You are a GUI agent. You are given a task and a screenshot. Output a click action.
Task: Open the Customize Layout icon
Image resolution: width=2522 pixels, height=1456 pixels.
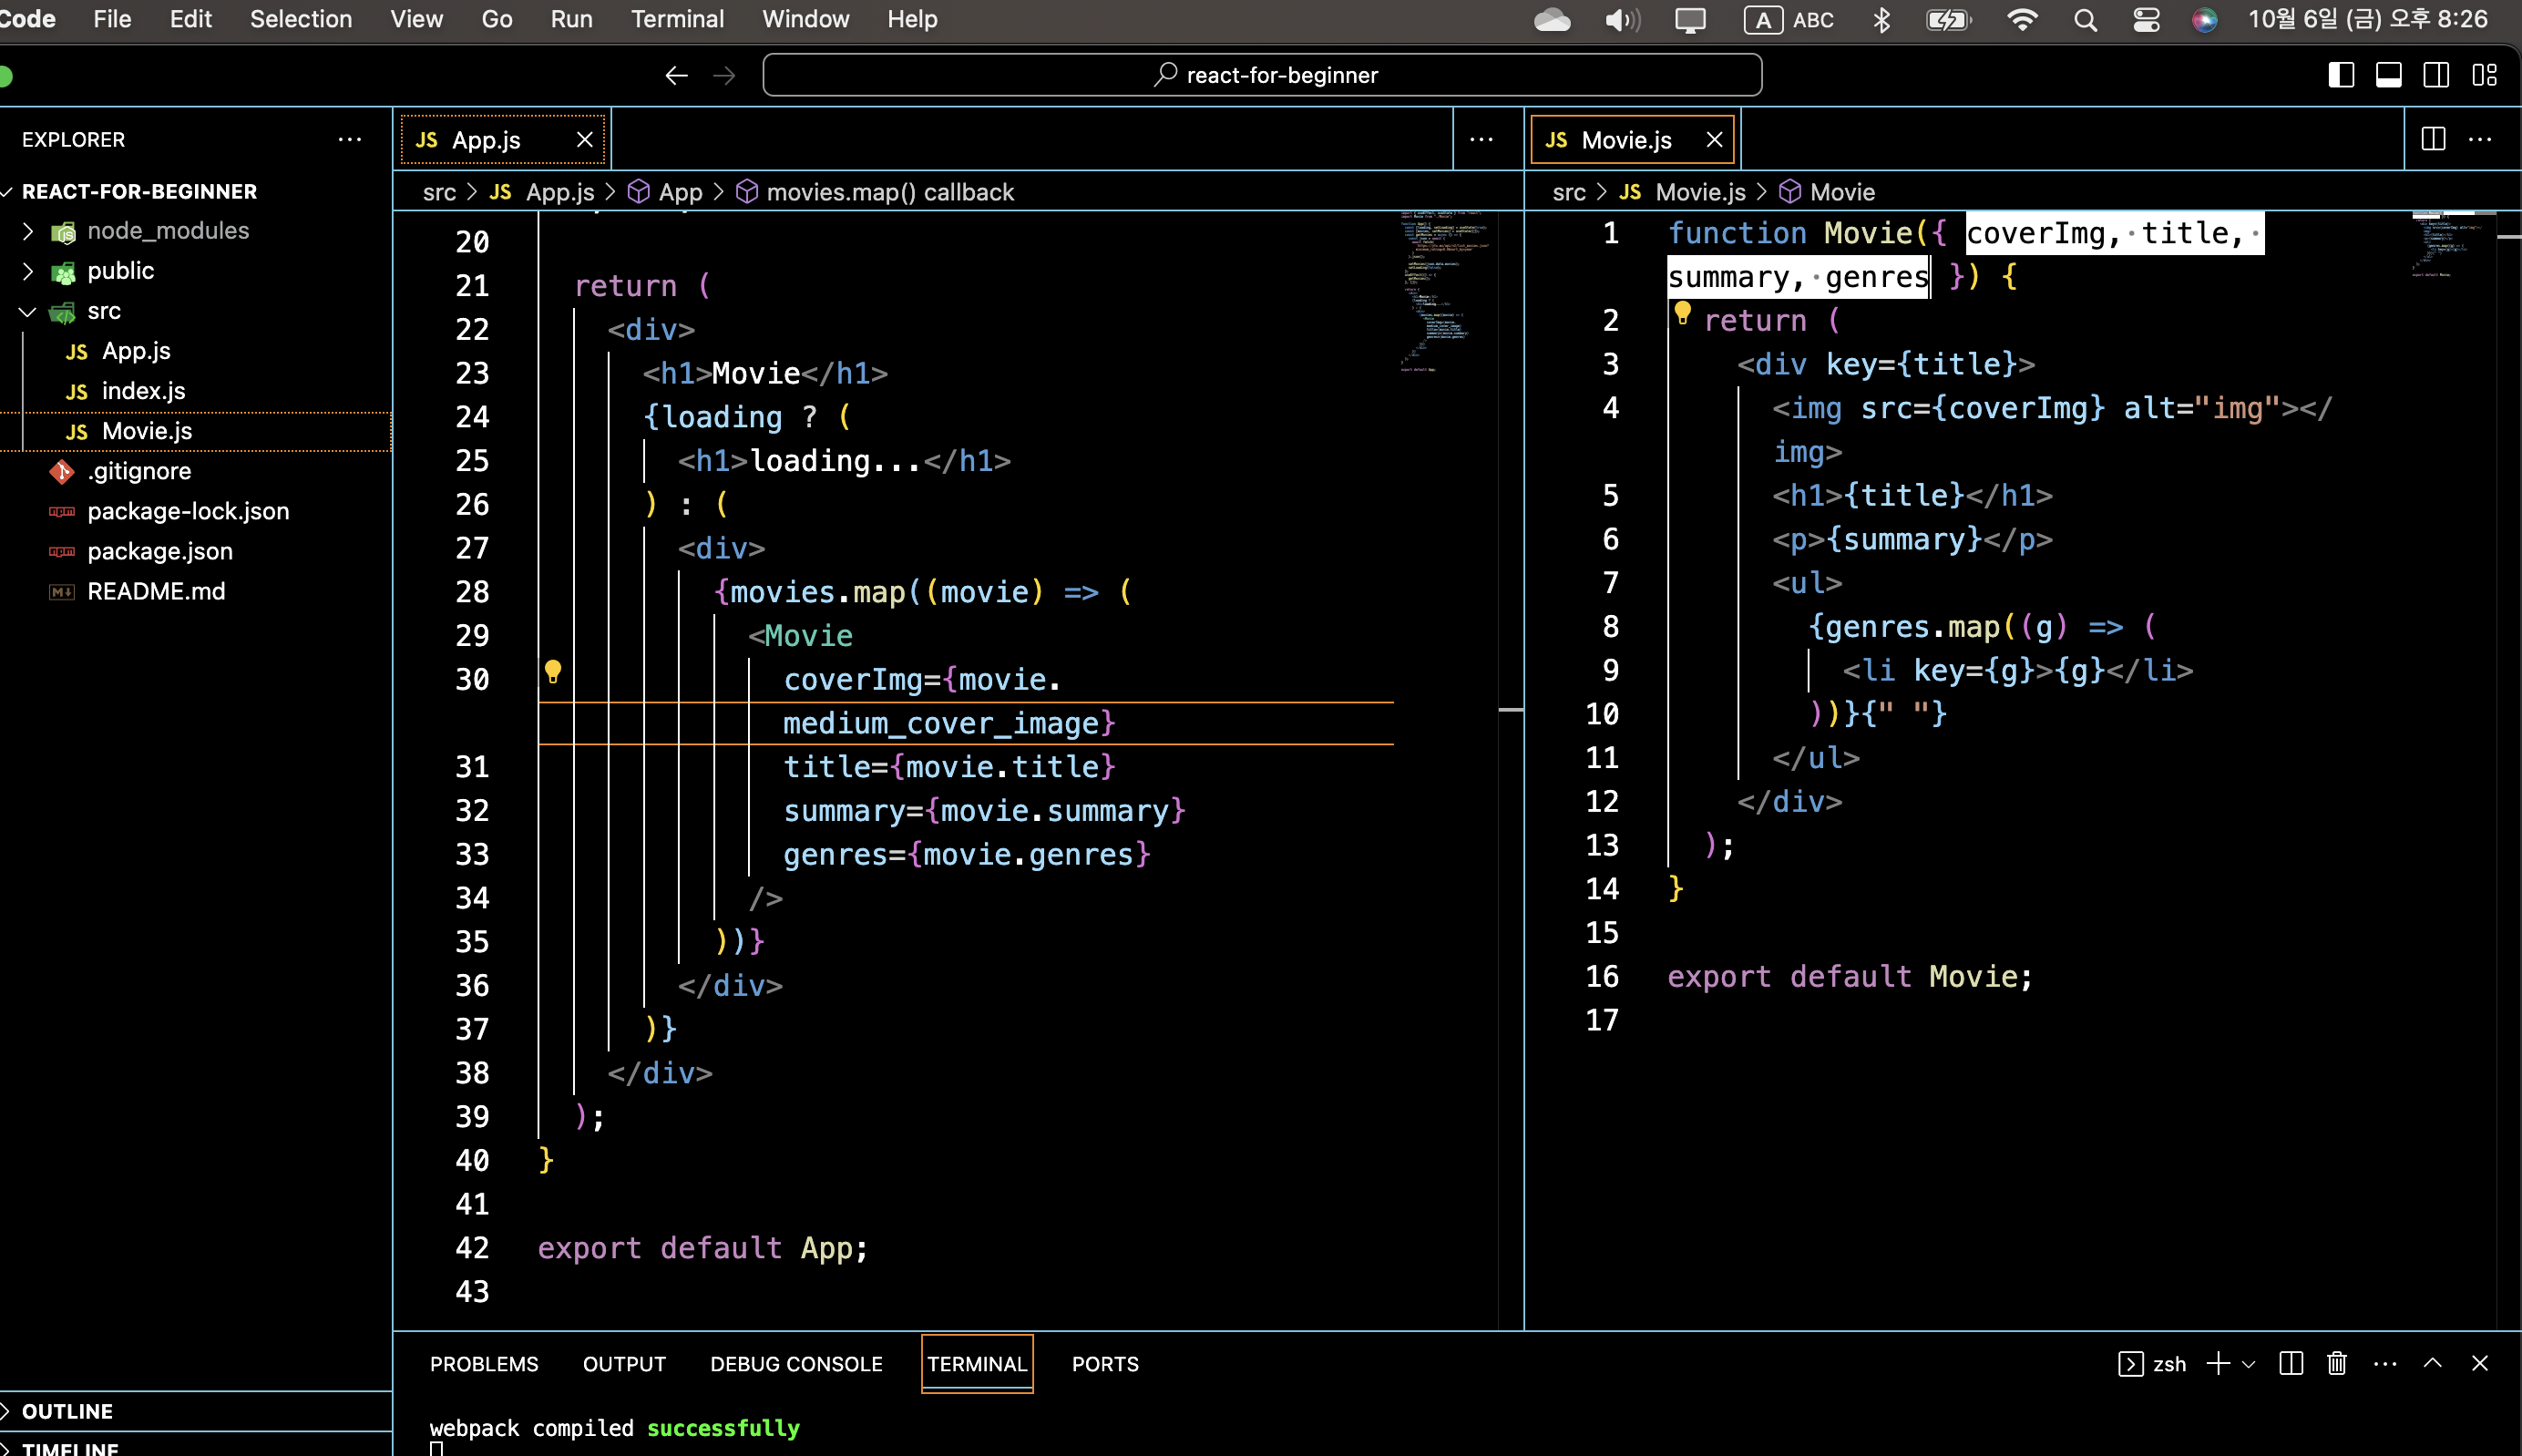(2484, 75)
